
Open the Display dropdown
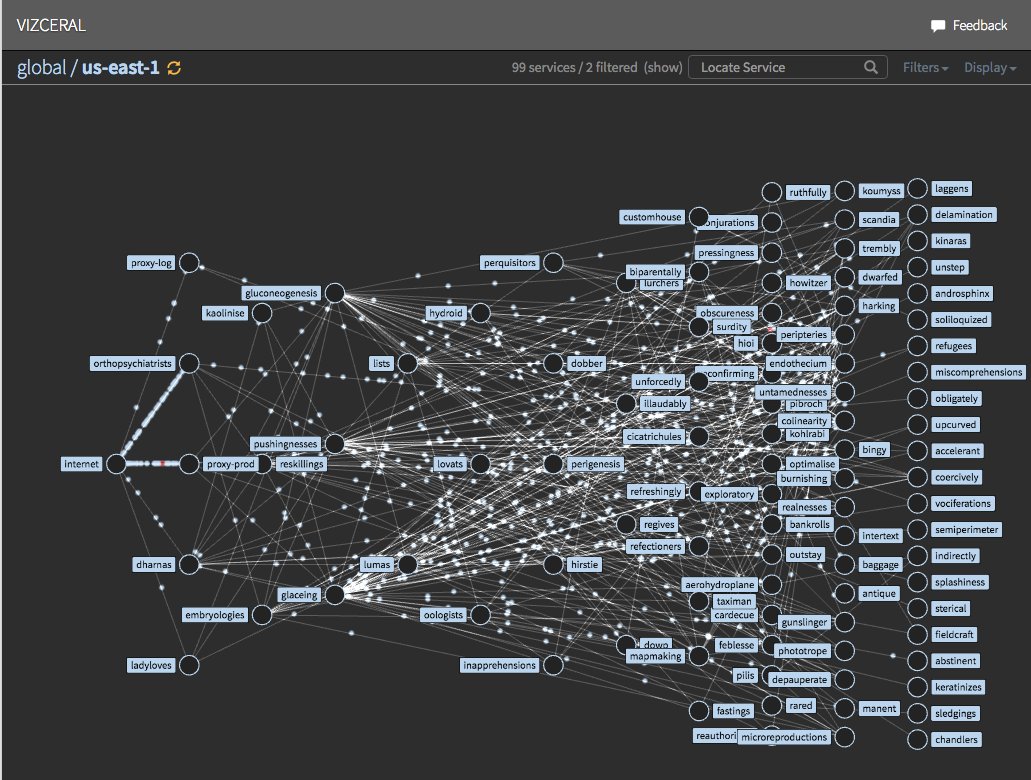point(990,67)
